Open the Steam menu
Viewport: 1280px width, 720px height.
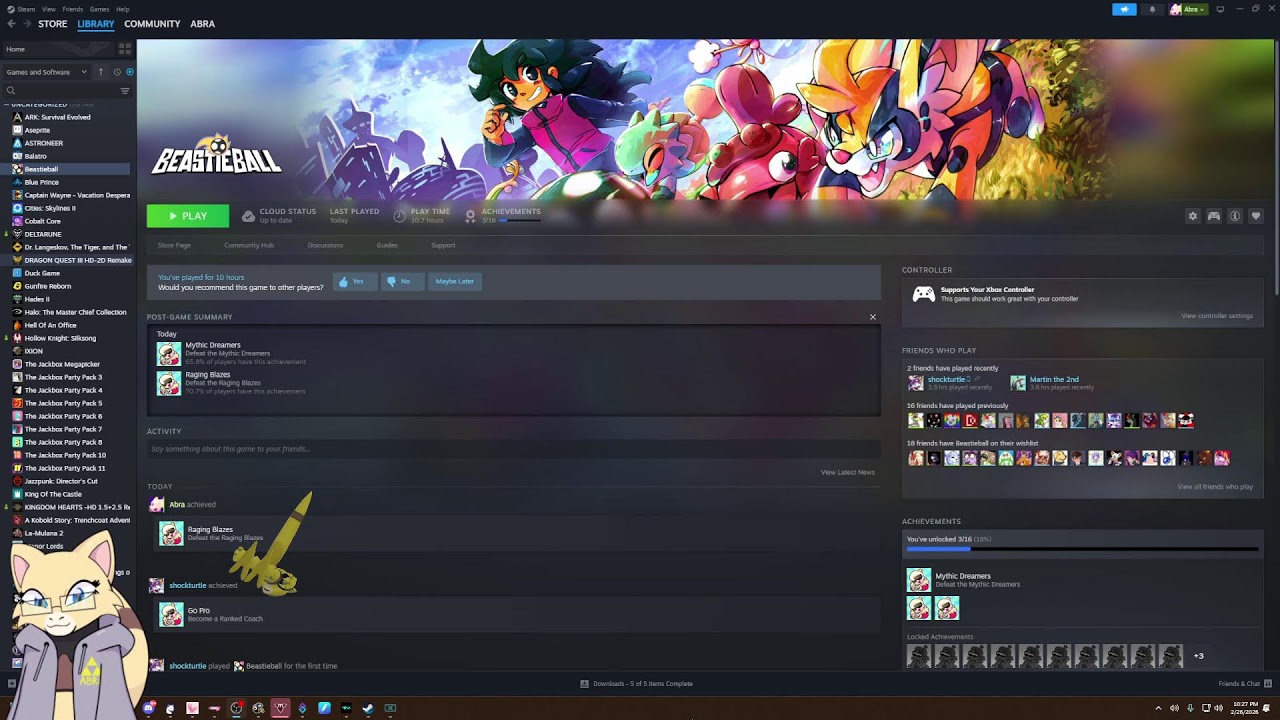(27, 9)
